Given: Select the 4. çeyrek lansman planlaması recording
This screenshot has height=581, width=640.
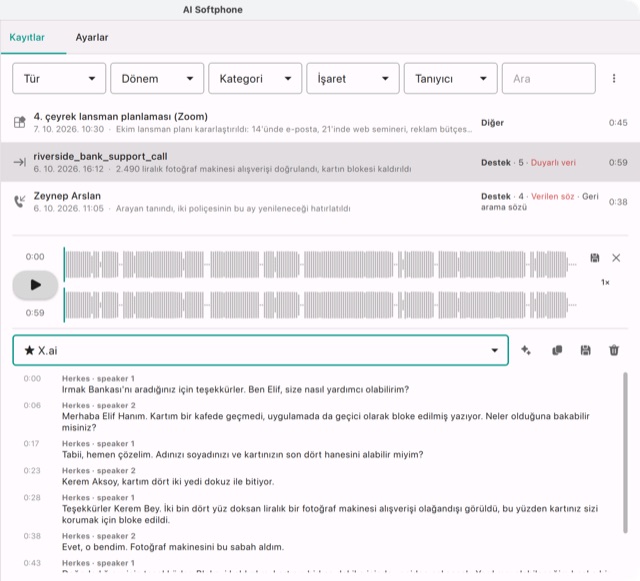Looking at the screenshot, I should coord(320,122).
